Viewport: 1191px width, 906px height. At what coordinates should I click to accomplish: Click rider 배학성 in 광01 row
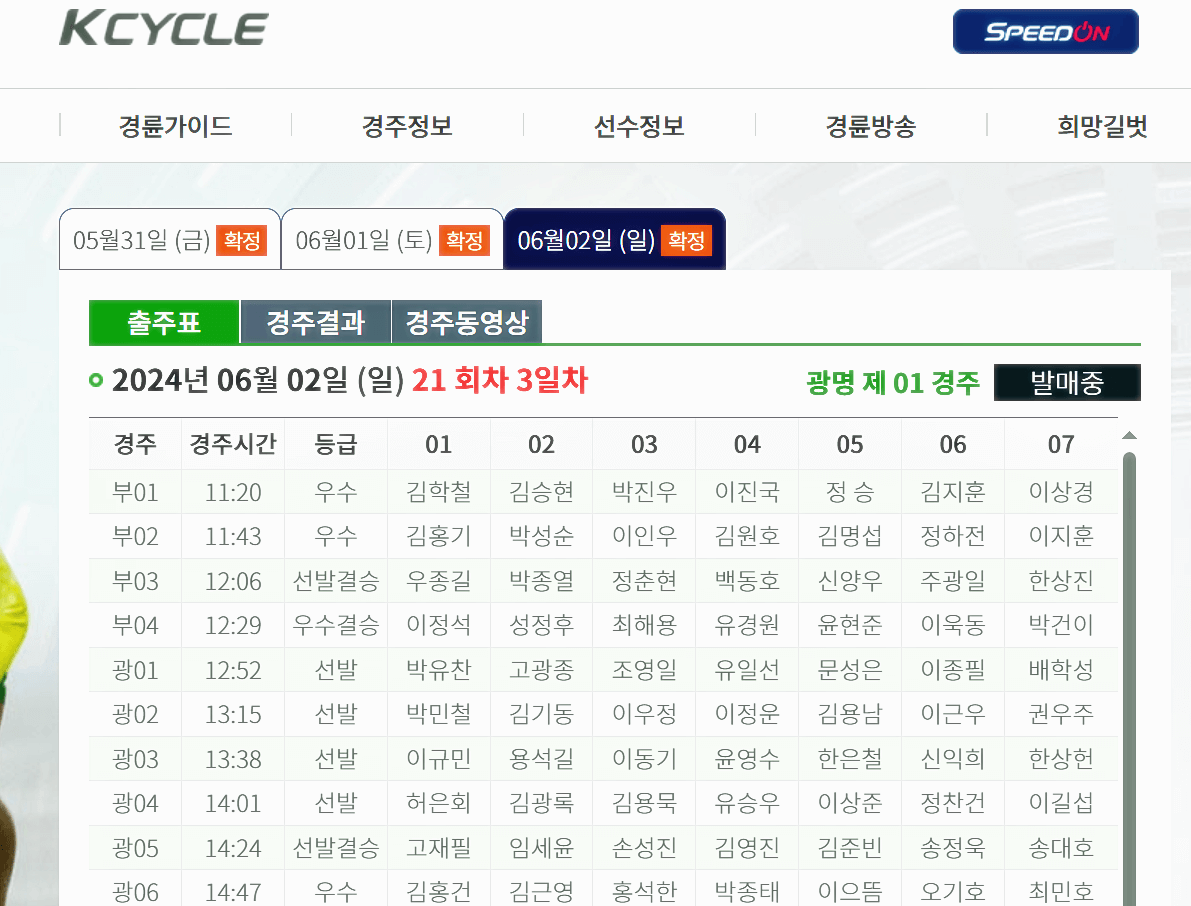click(x=1061, y=670)
